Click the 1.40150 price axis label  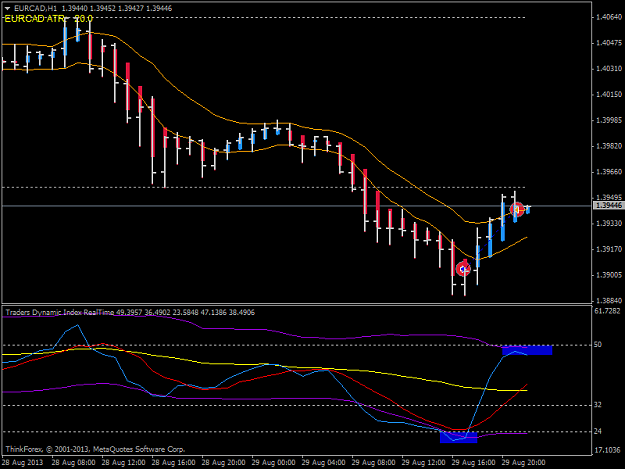609,94
